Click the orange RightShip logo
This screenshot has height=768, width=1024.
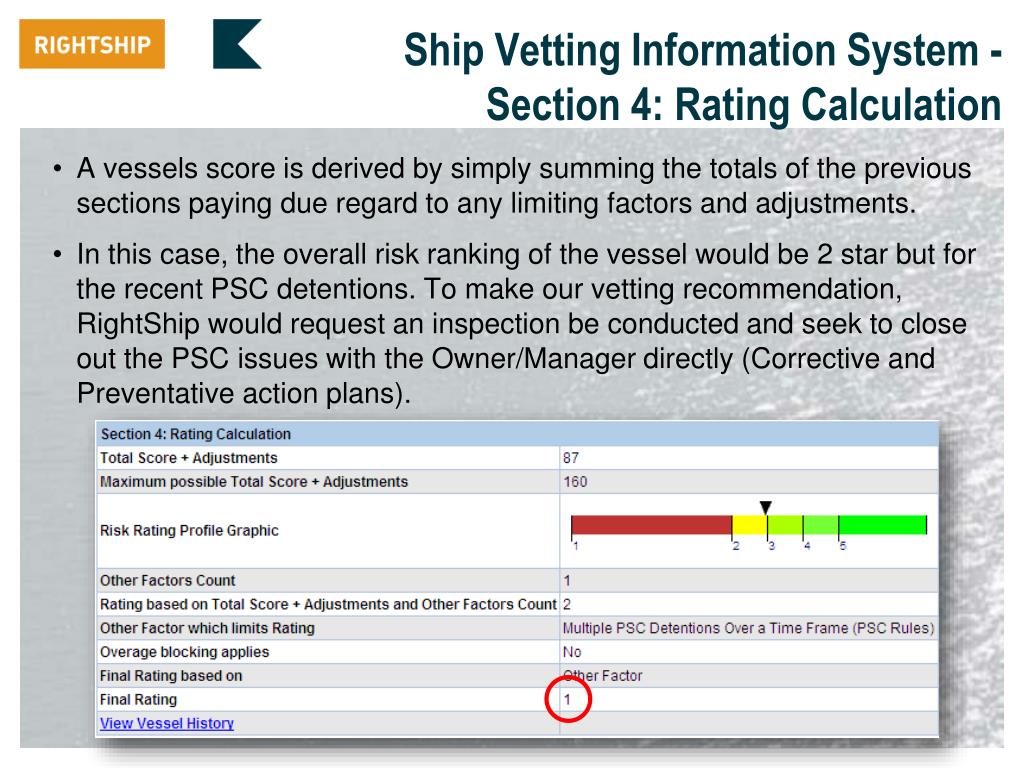pos(92,44)
